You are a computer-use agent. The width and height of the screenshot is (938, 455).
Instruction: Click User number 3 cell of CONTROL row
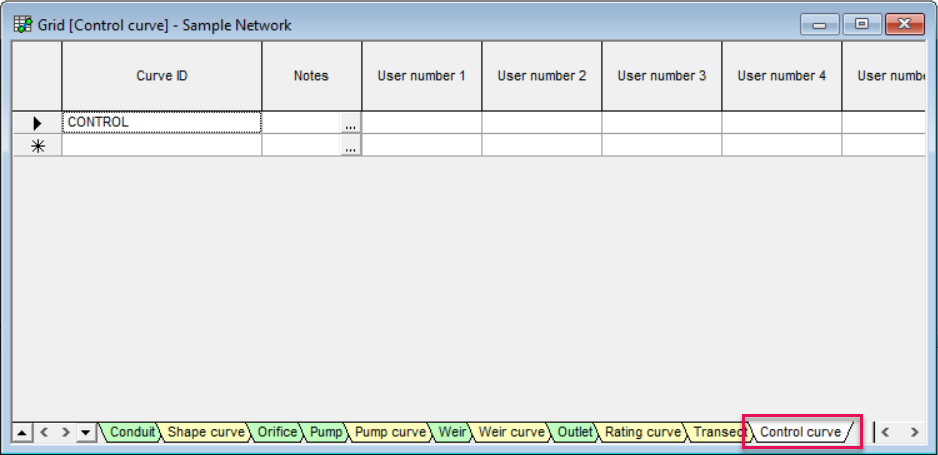(662, 123)
